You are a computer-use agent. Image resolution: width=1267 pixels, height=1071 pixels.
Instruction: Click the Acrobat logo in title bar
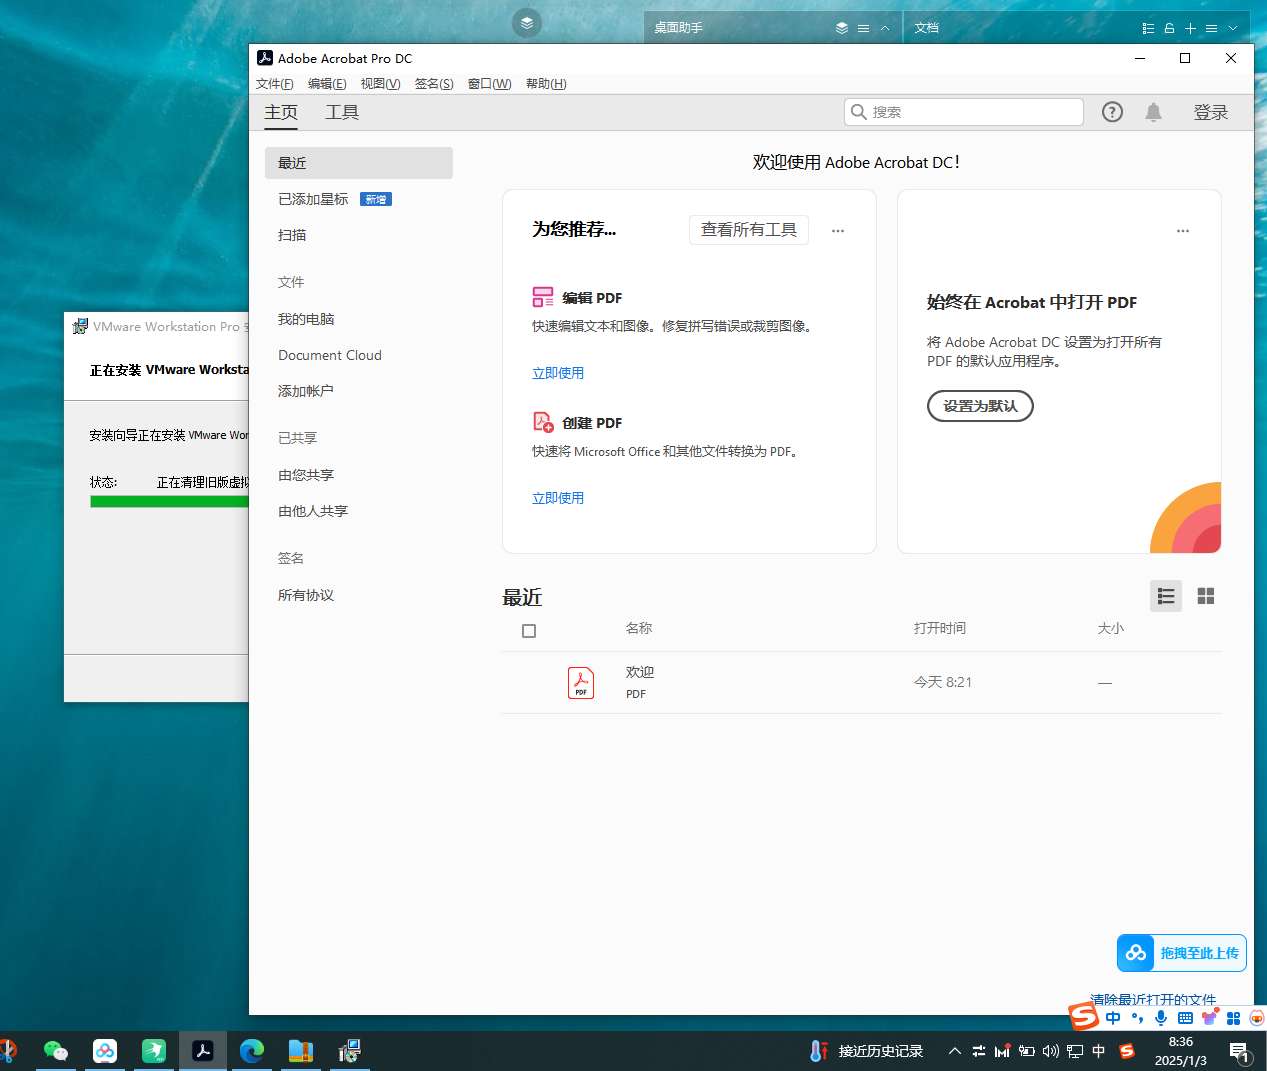click(265, 58)
